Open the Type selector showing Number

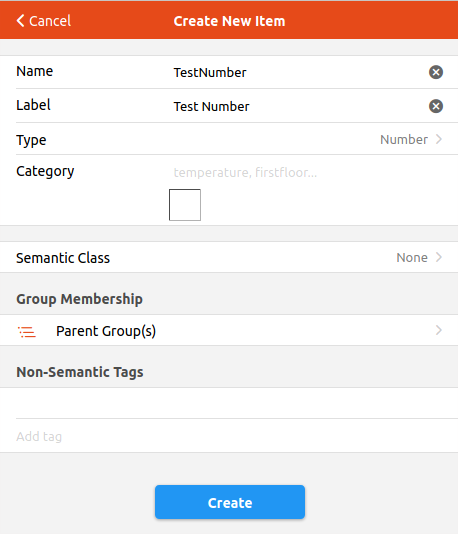(x=411, y=139)
